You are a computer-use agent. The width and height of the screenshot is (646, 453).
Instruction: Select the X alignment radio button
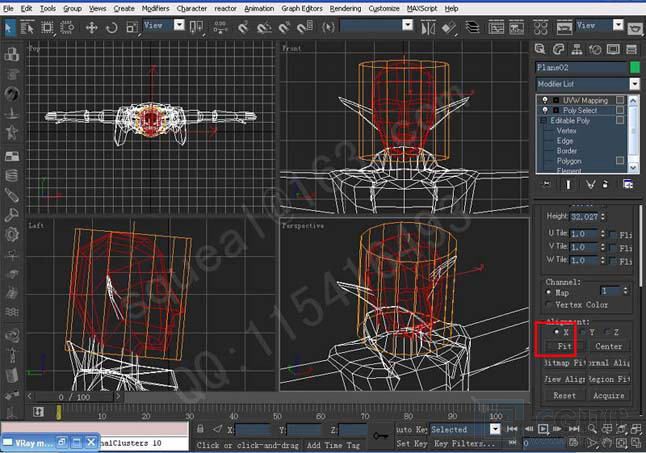tap(557, 332)
